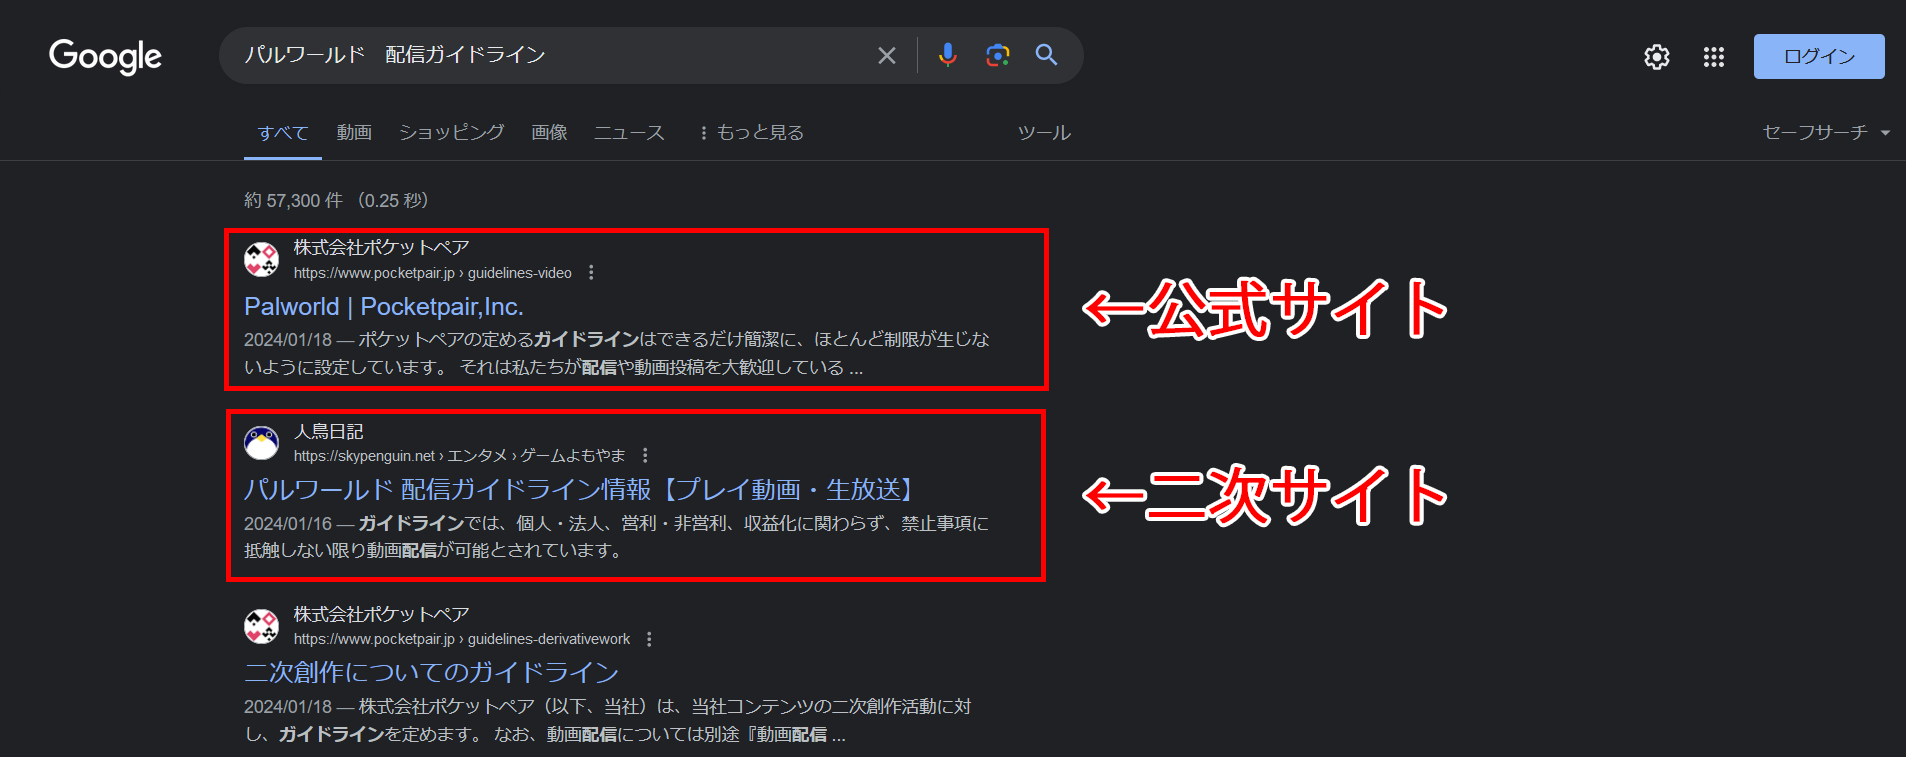The height and width of the screenshot is (757, 1906).
Task: Open more options for skypenguin.net result
Action: coord(645,456)
